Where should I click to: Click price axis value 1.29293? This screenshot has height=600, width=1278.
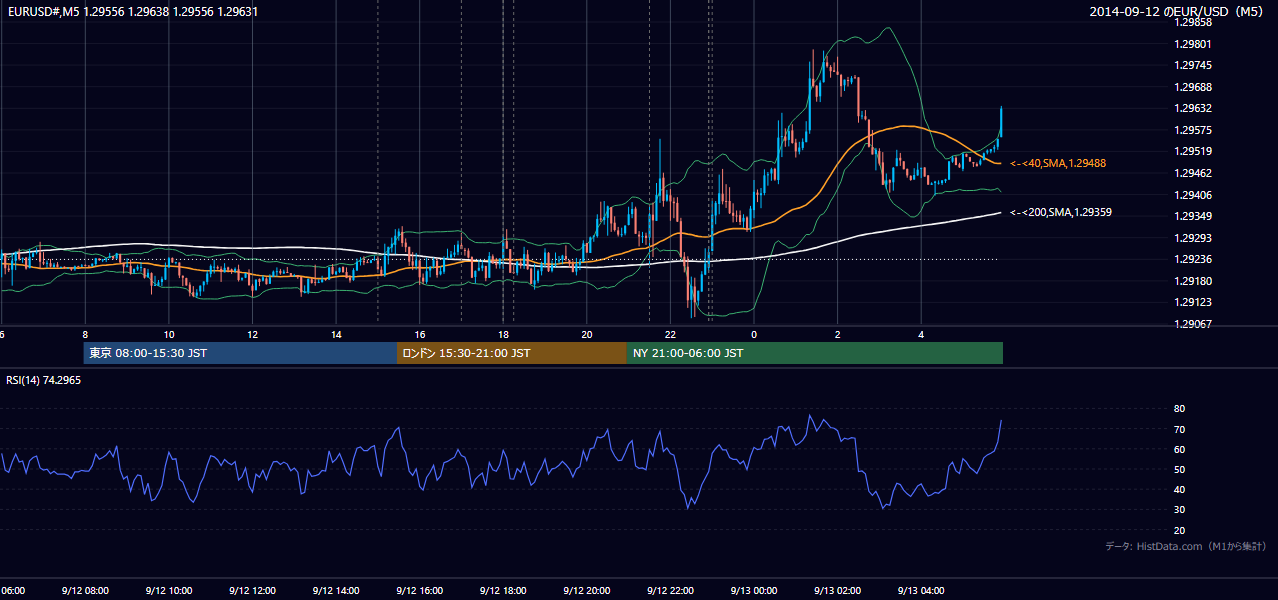[1192, 238]
